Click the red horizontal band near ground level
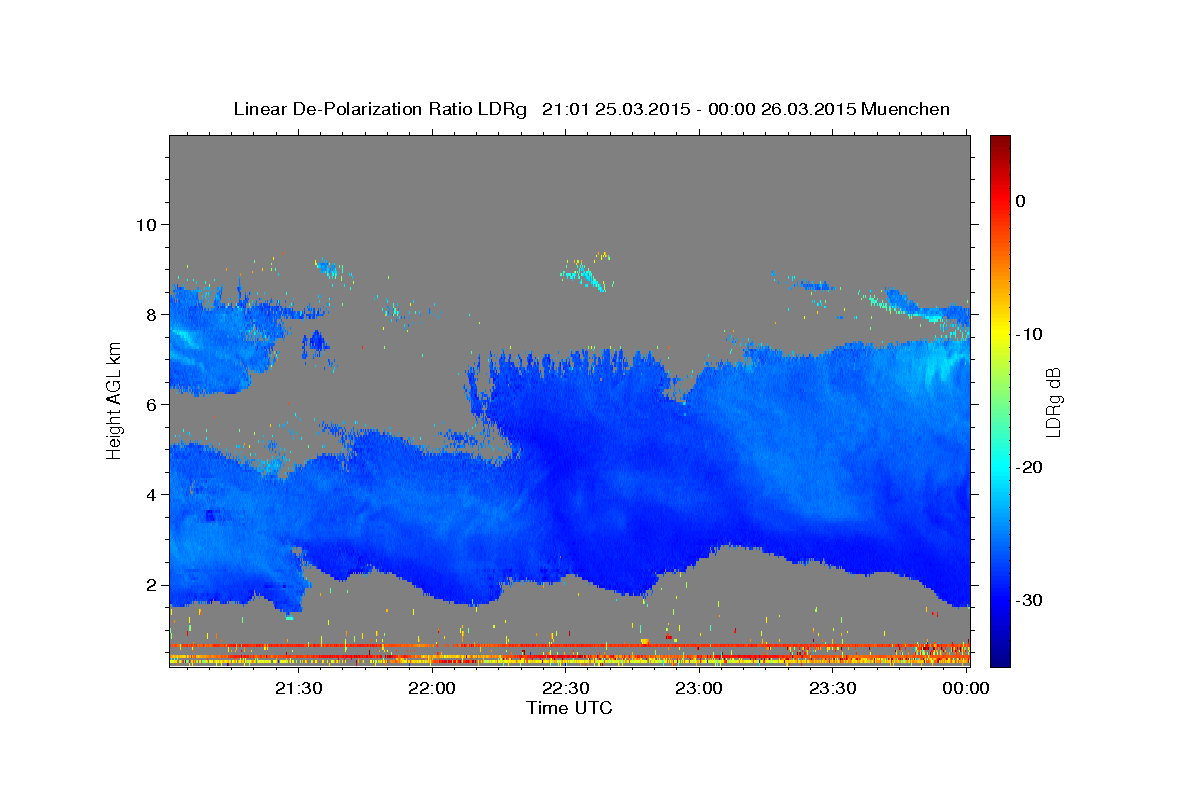Viewport: 1200px width, 800px height. pyautogui.click(x=569, y=646)
